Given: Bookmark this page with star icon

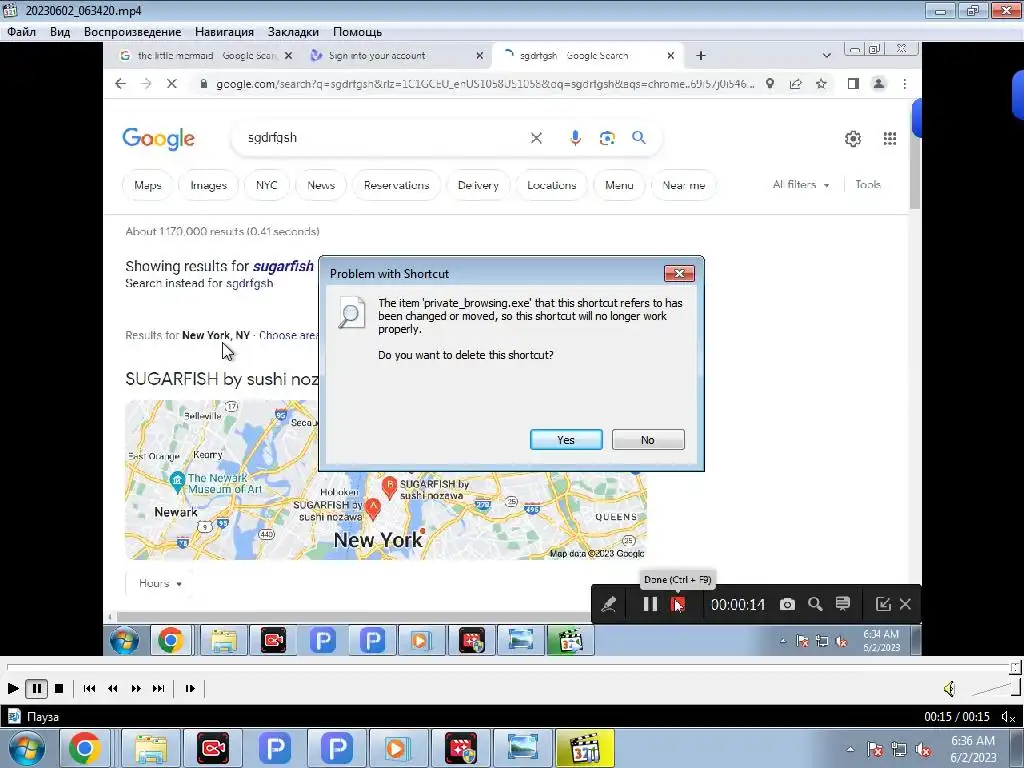Looking at the screenshot, I should click(x=822, y=84).
